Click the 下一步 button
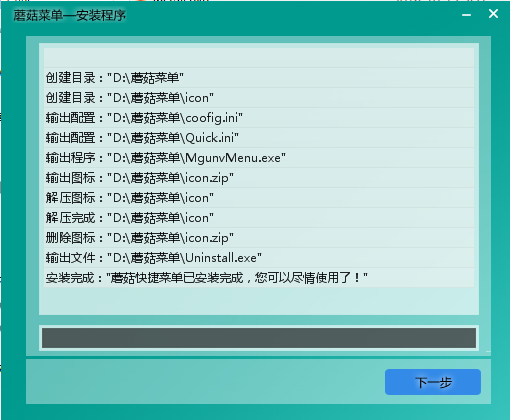 click(433, 382)
